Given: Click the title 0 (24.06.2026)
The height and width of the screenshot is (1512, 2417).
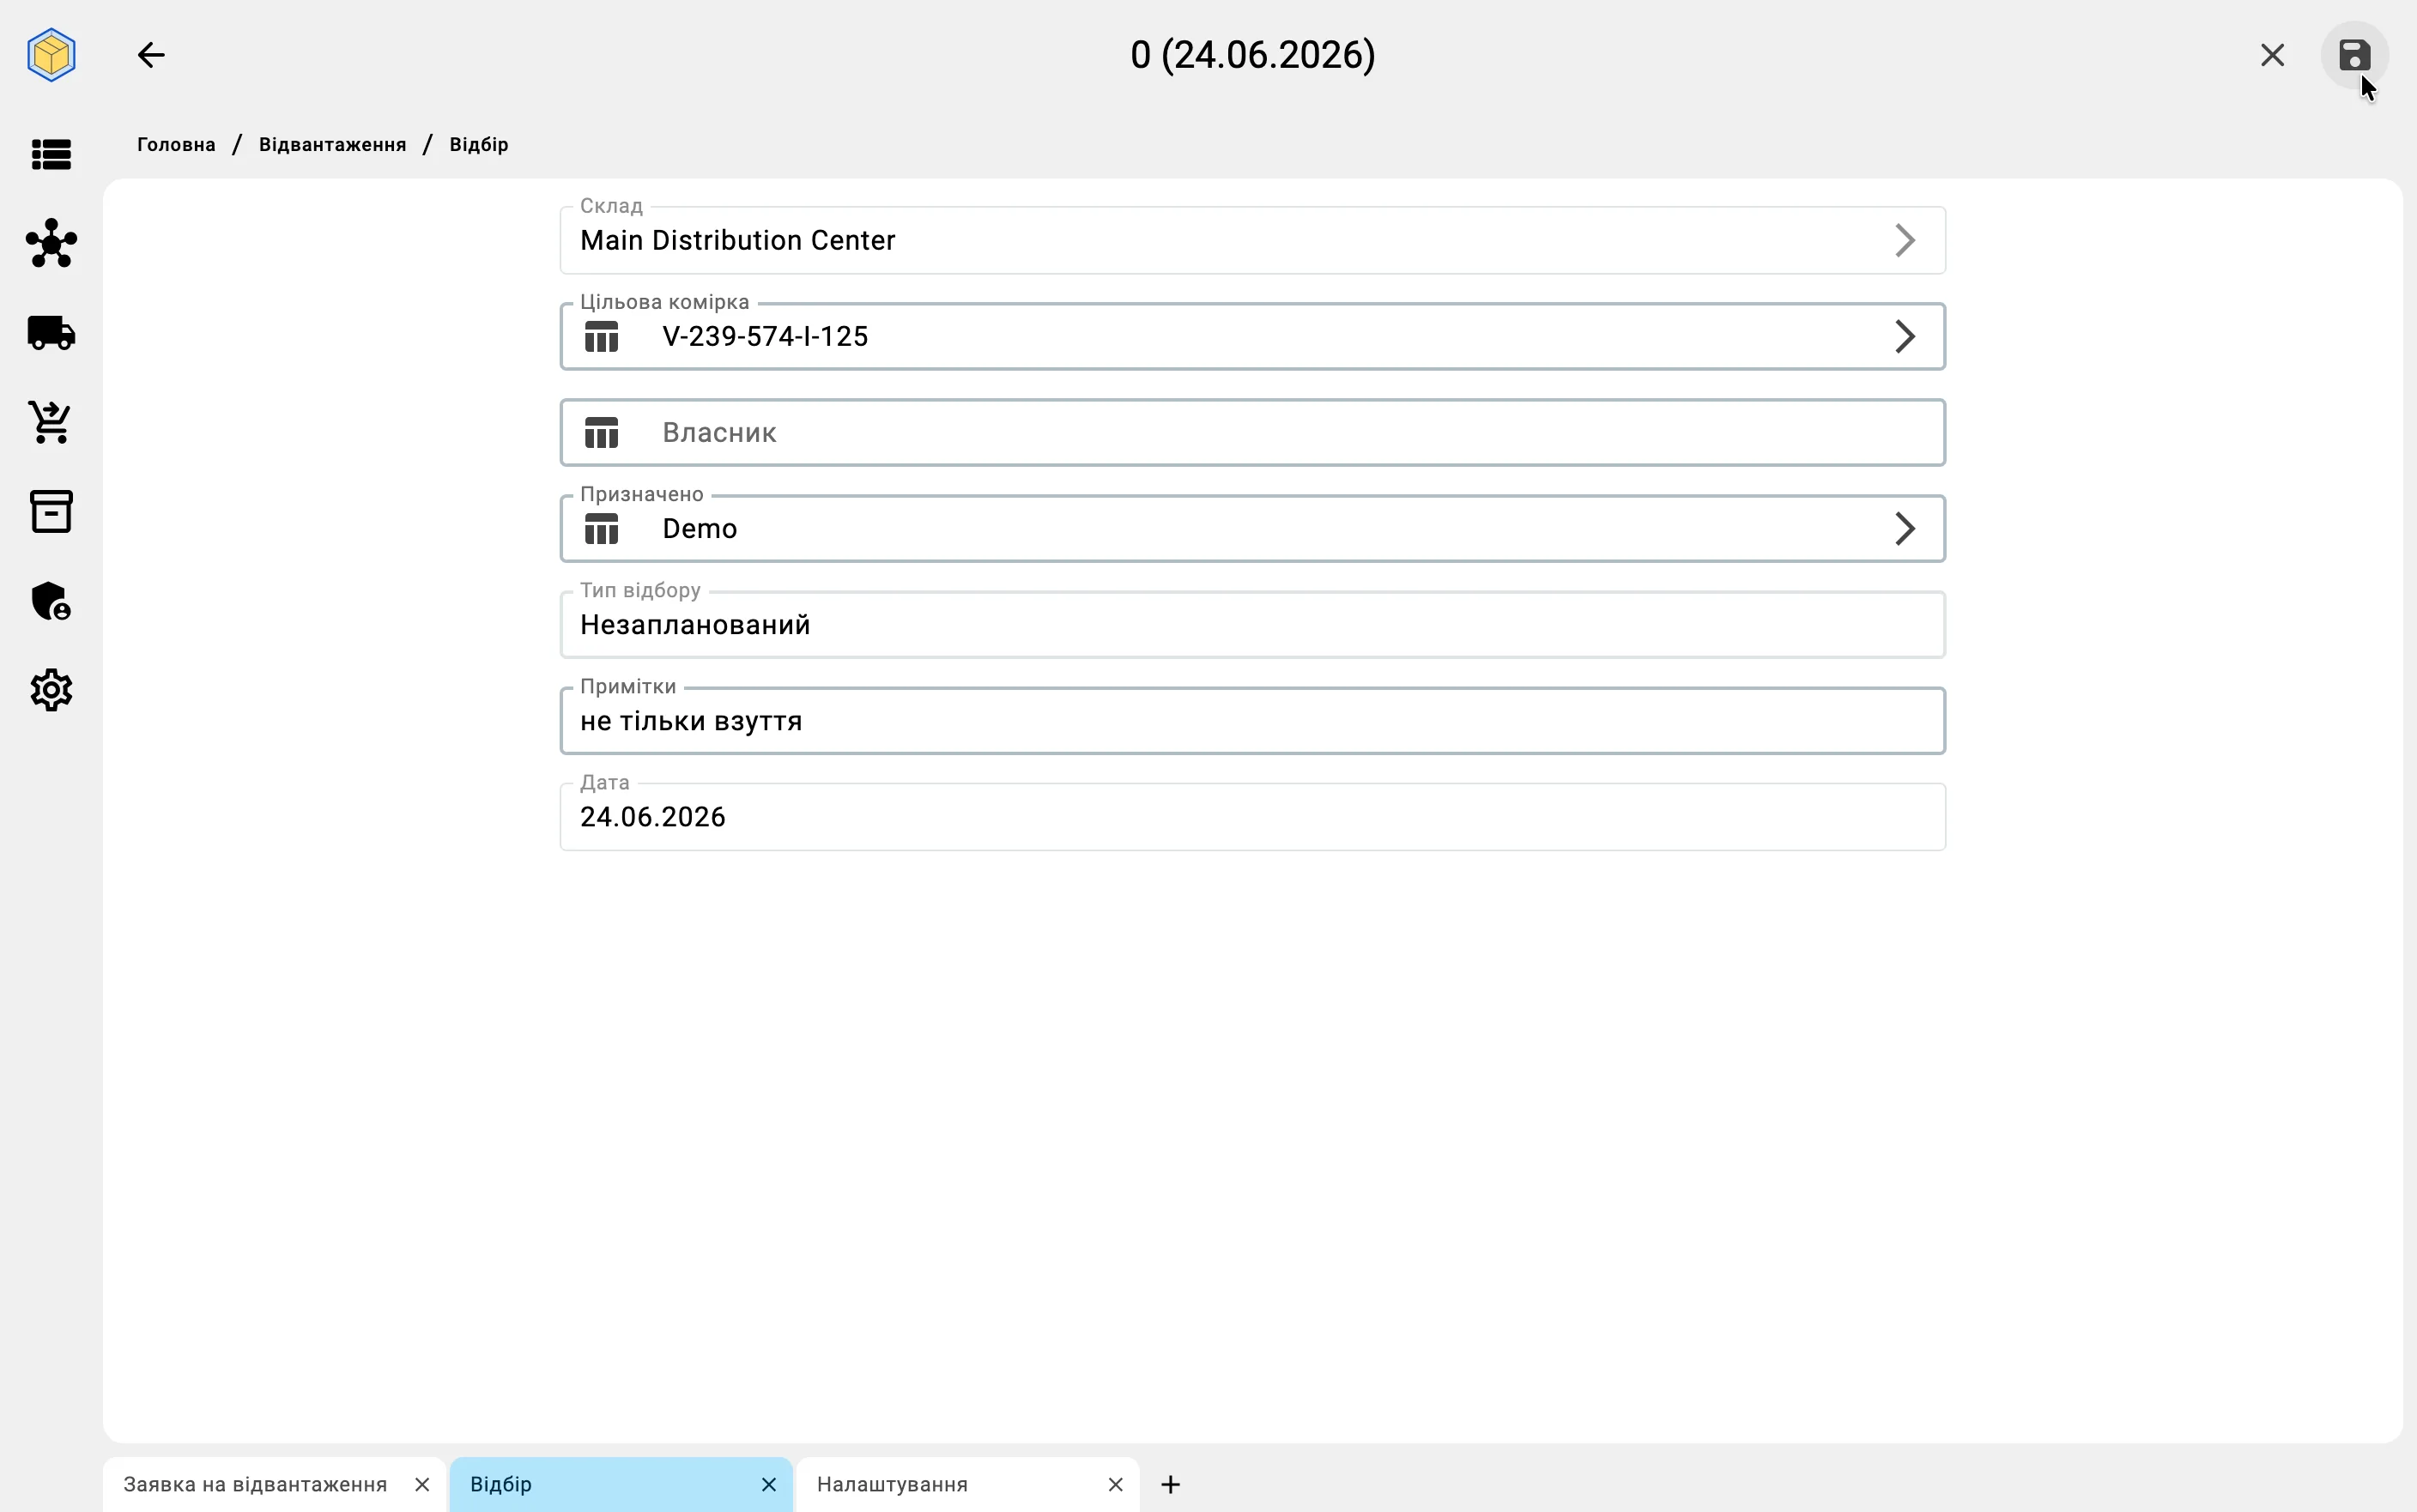Looking at the screenshot, I should [x=1252, y=55].
